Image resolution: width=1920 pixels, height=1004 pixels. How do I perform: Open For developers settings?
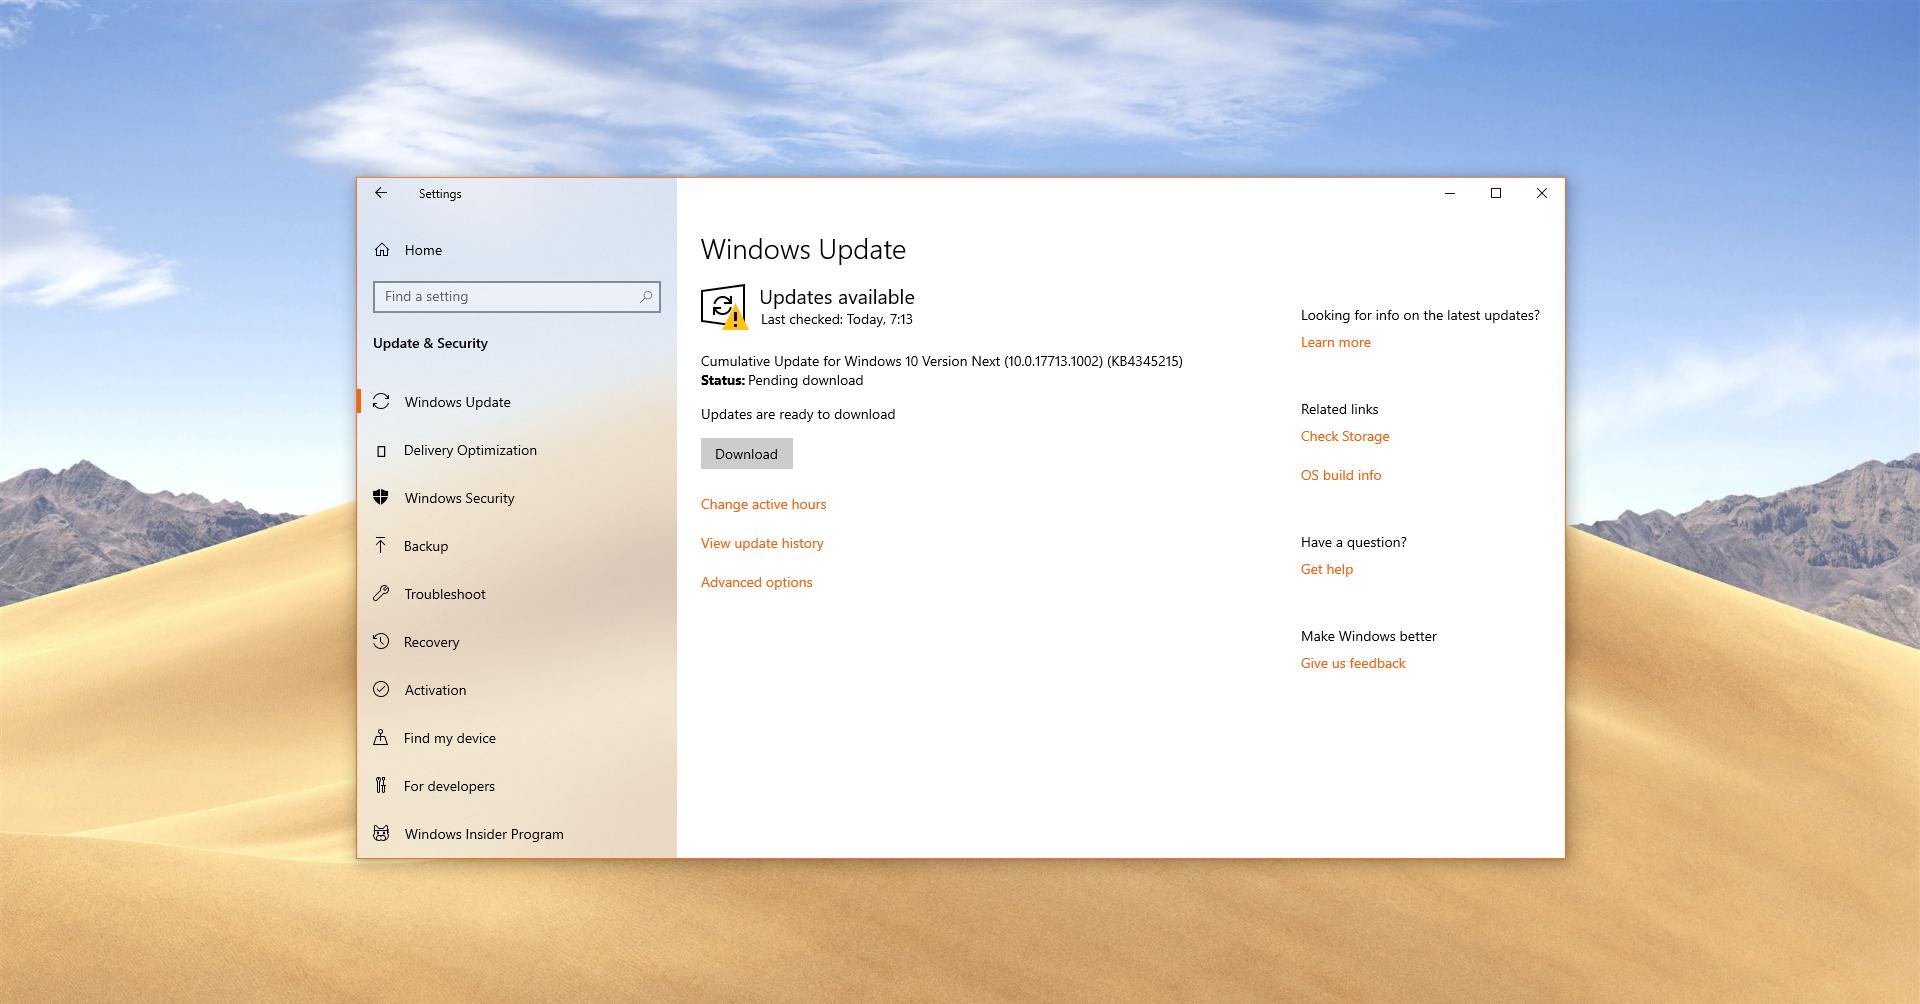pos(517,786)
